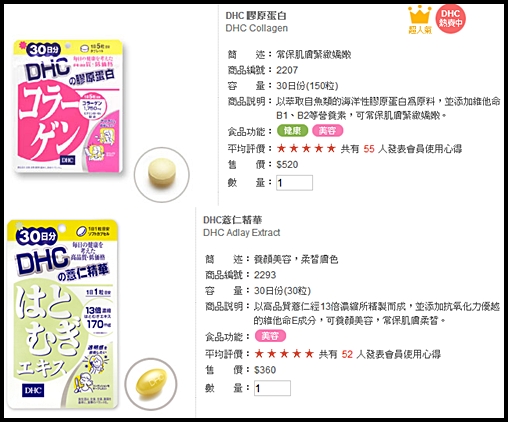Open the DHC 膠原蛋白 product title link

coord(256,16)
